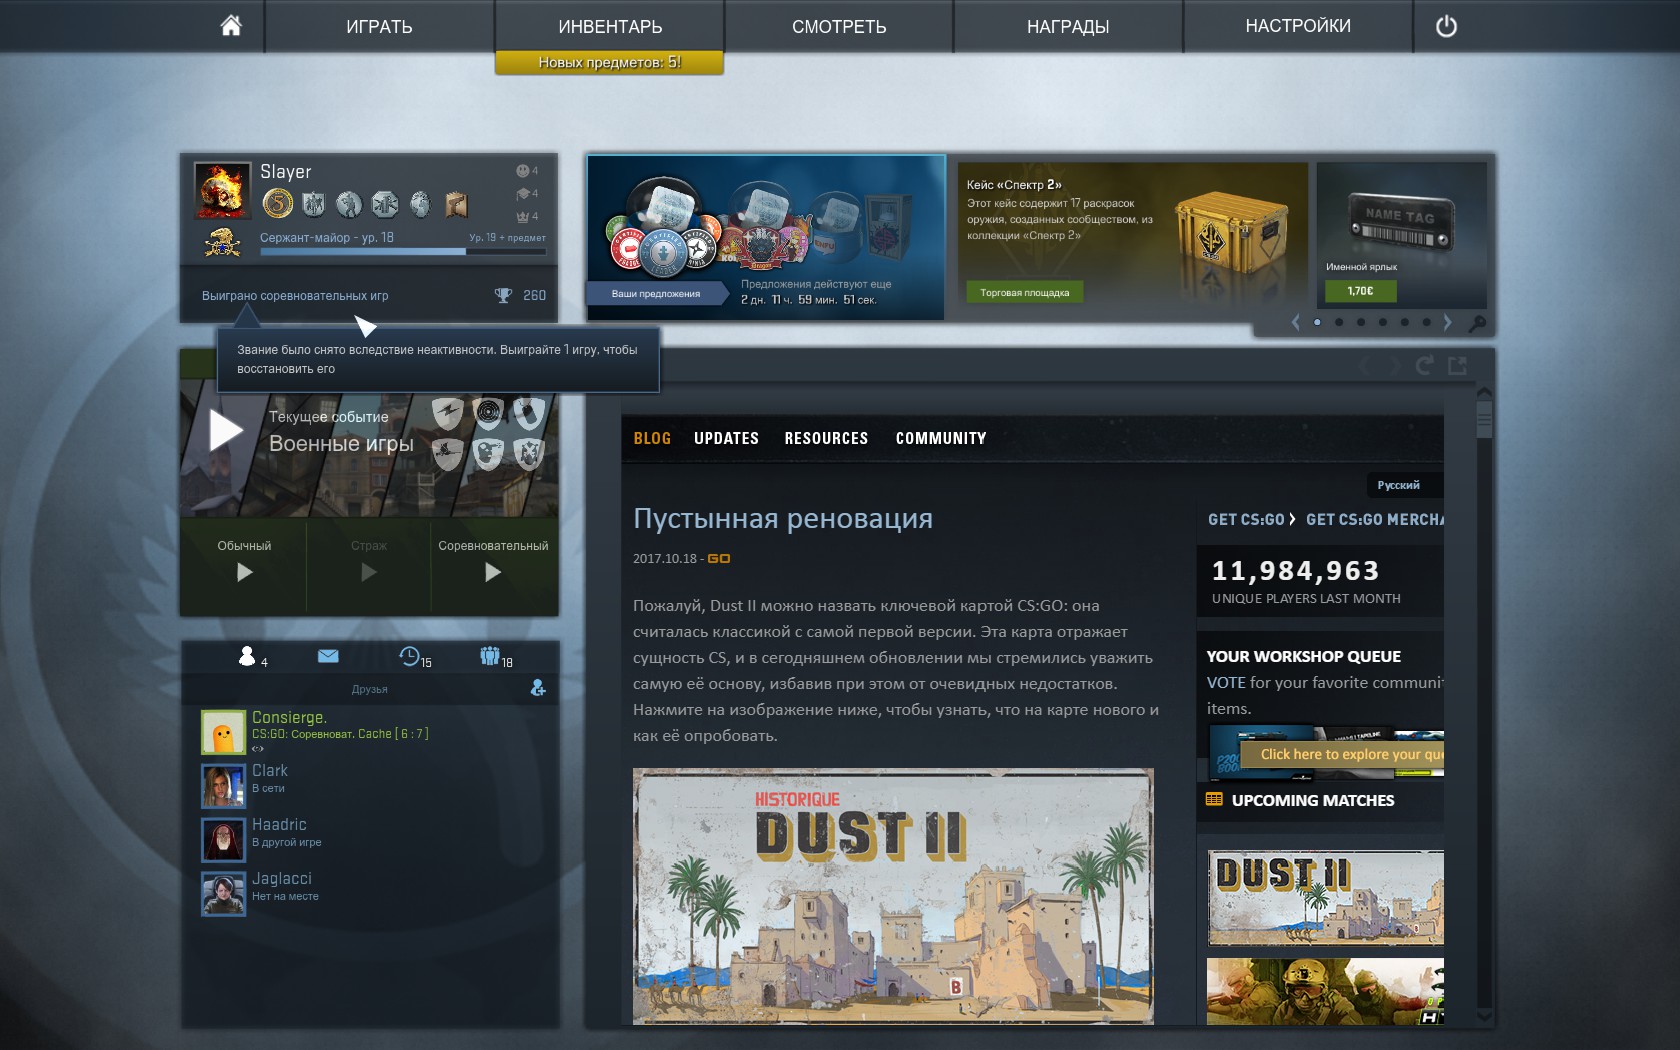The image size is (1680, 1050).
Task: Click 'Click here to explore your queue' button
Action: click(1342, 754)
